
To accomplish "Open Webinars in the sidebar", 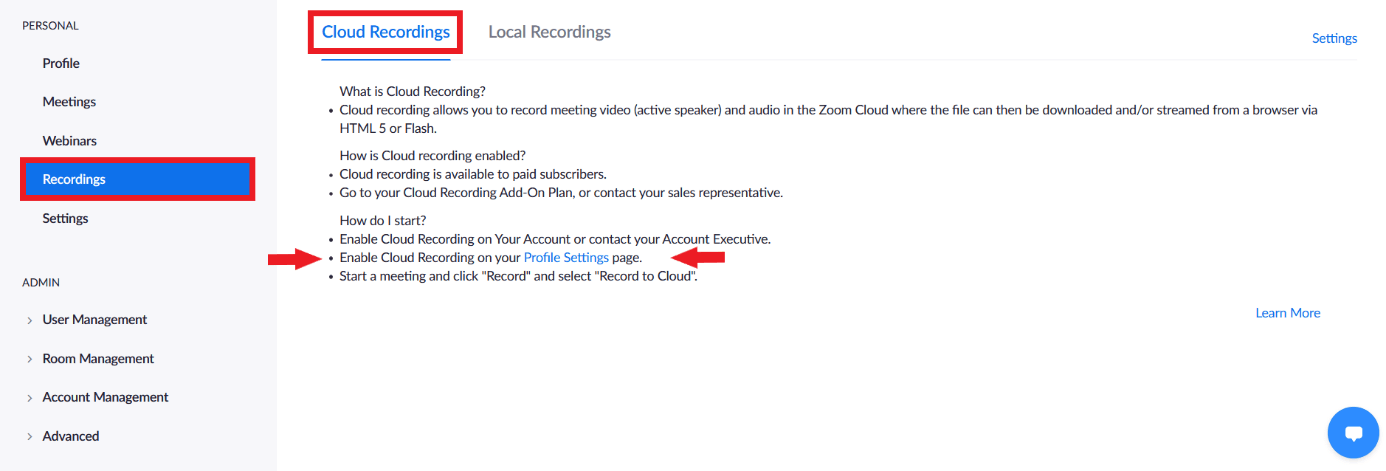I will (69, 141).
